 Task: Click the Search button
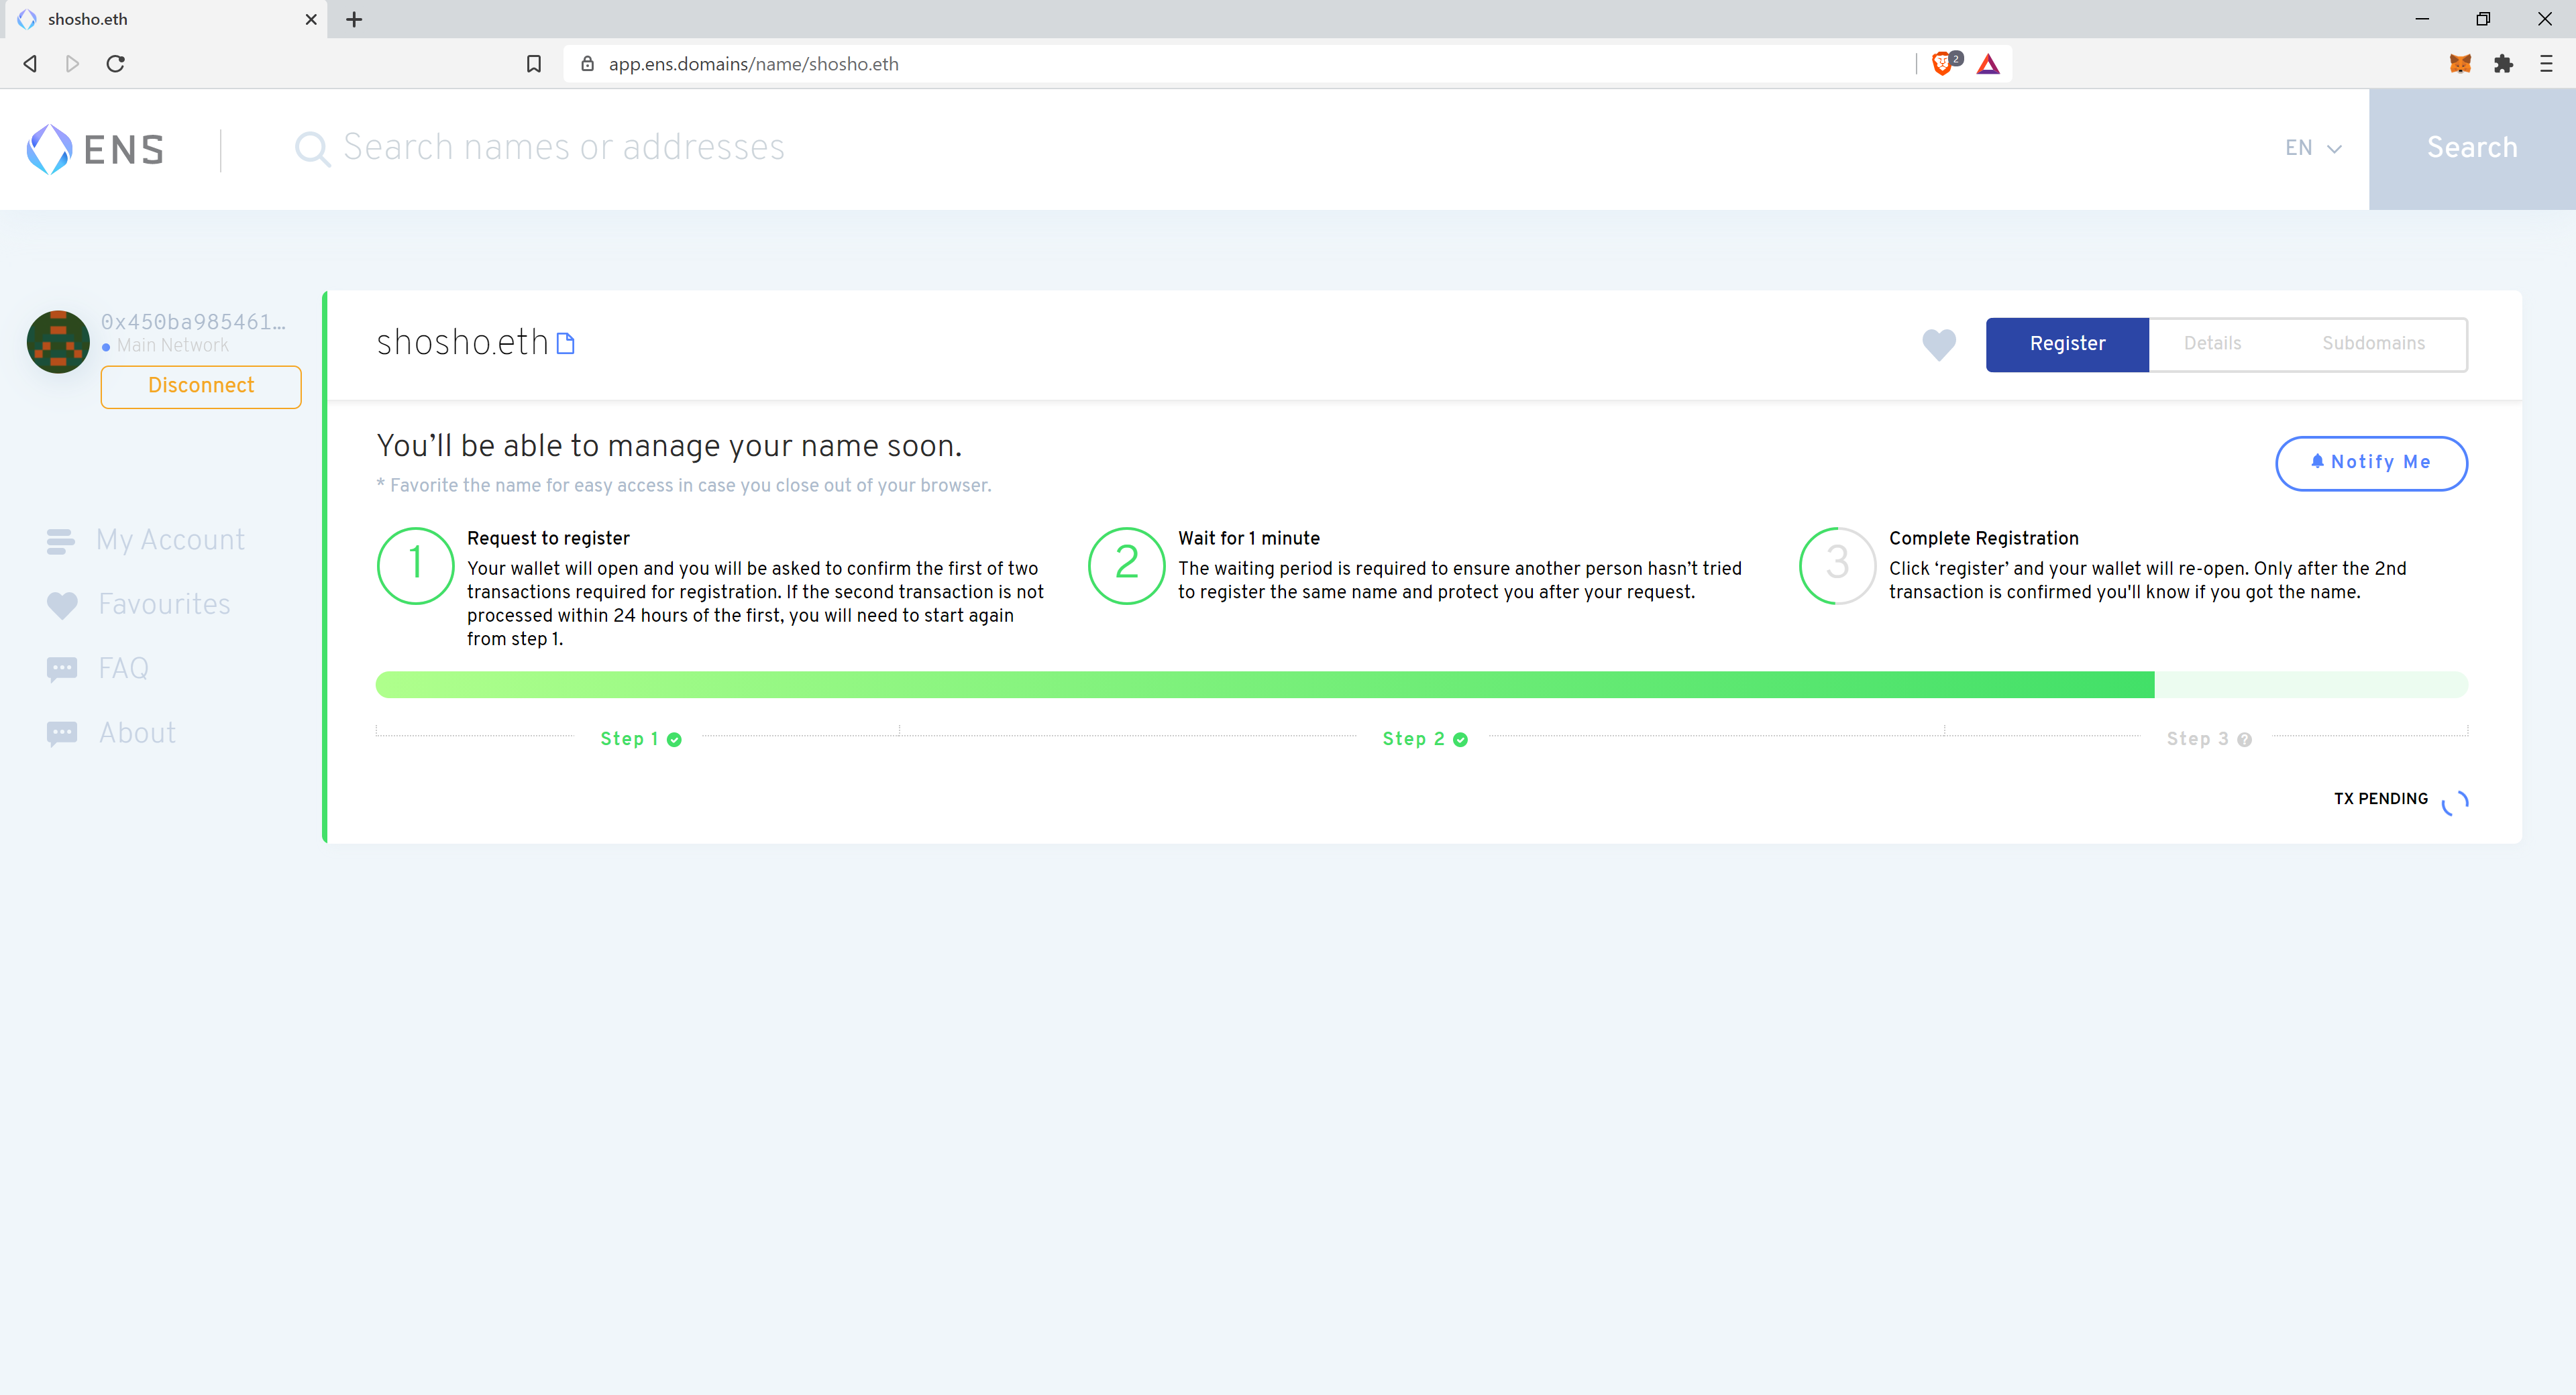[2472, 148]
